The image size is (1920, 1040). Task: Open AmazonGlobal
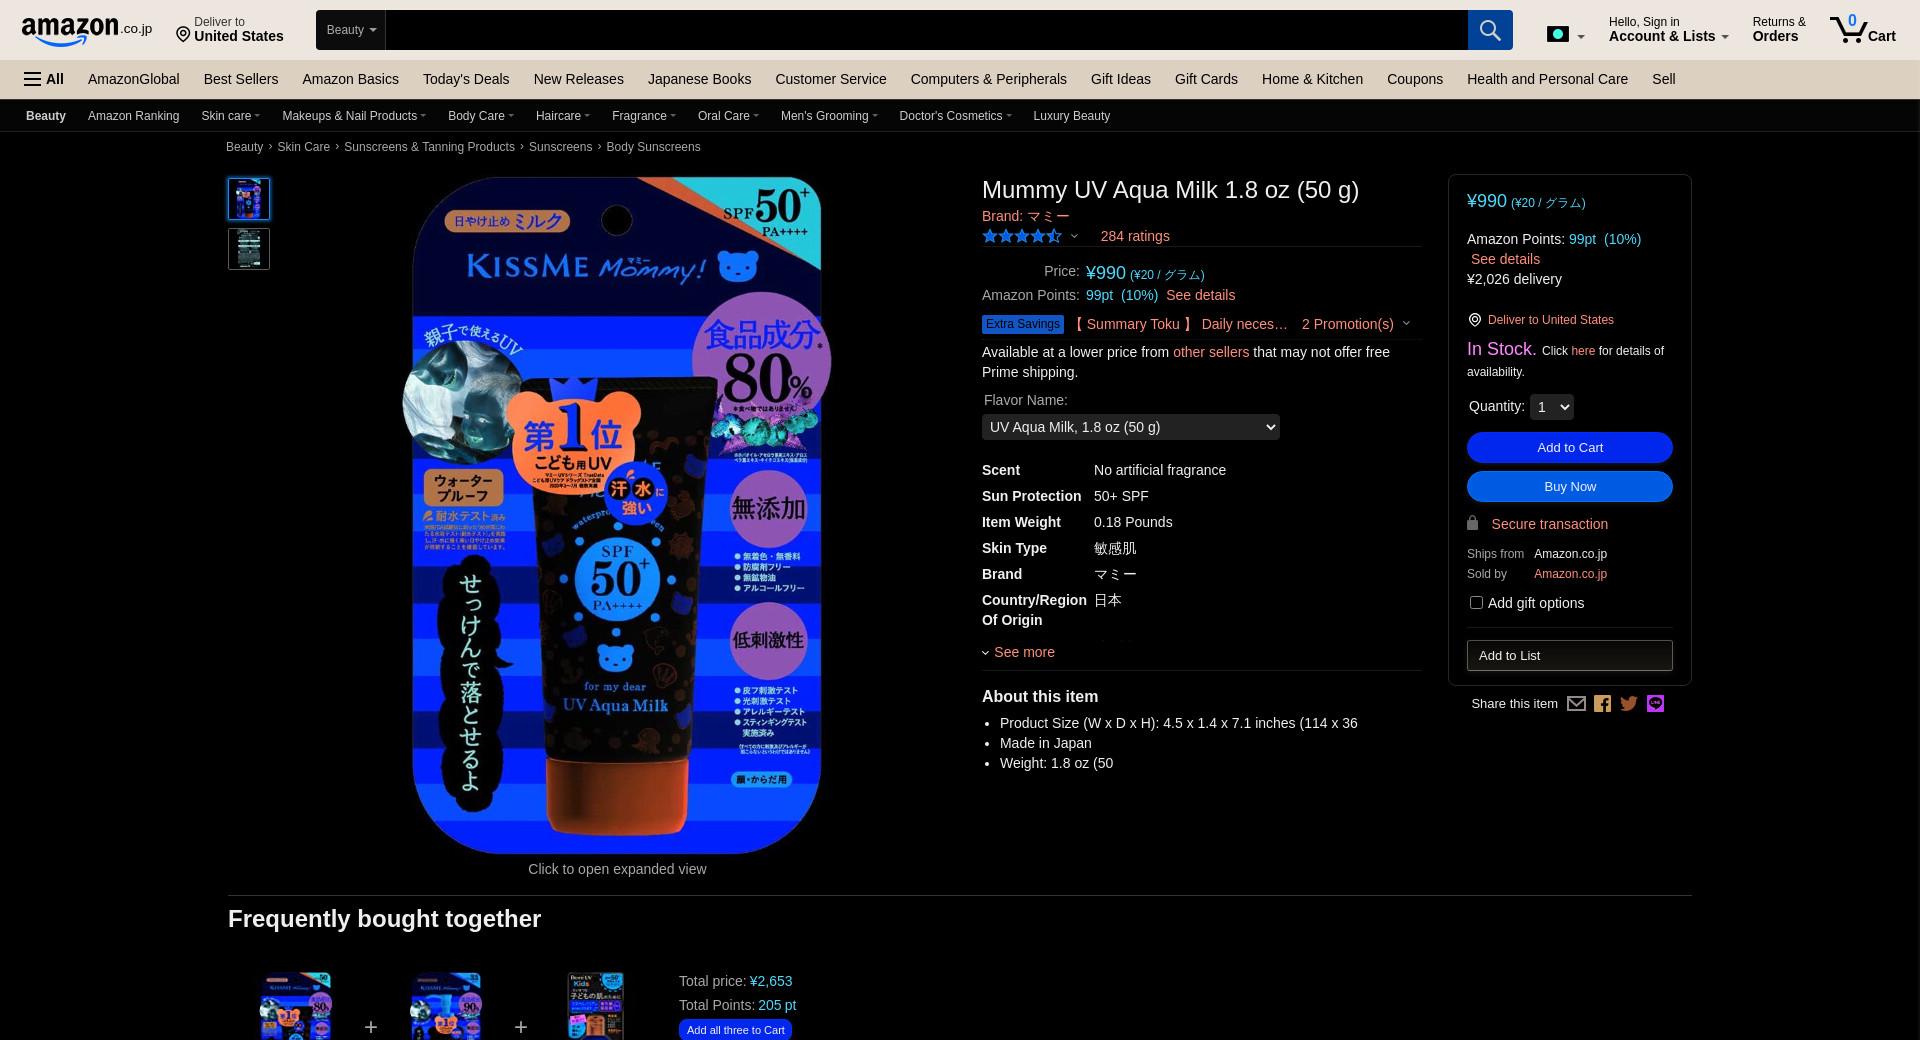[x=133, y=79]
